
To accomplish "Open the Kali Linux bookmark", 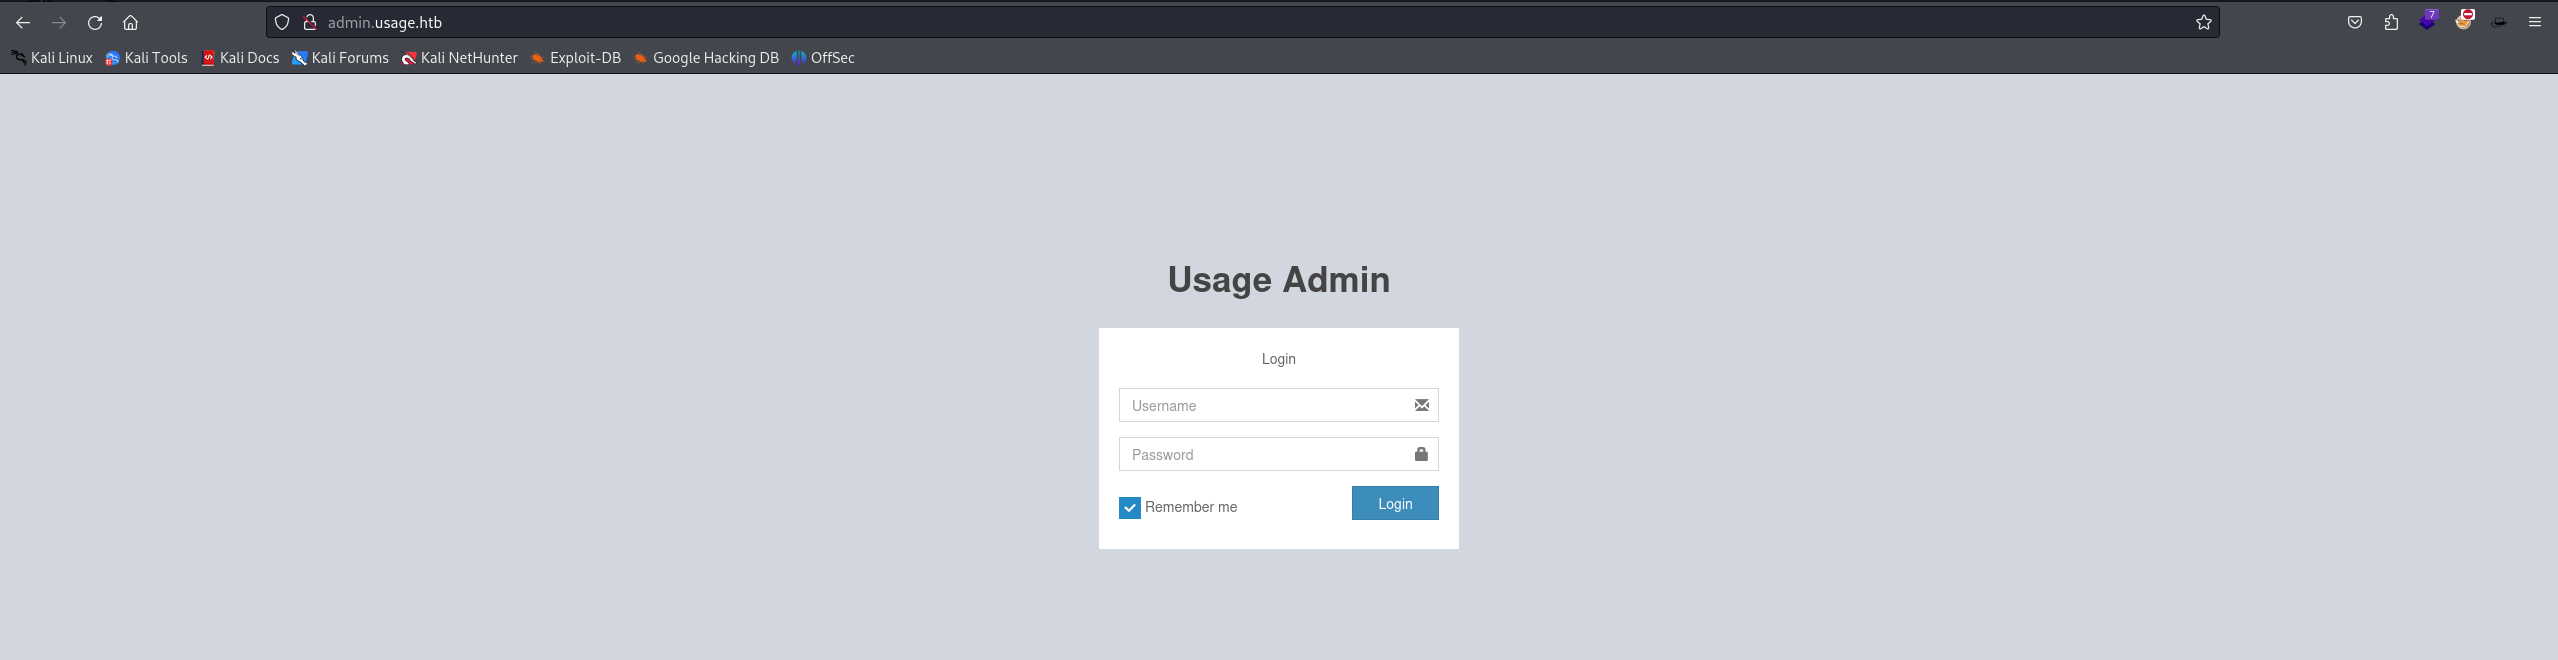I will [52, 58].
